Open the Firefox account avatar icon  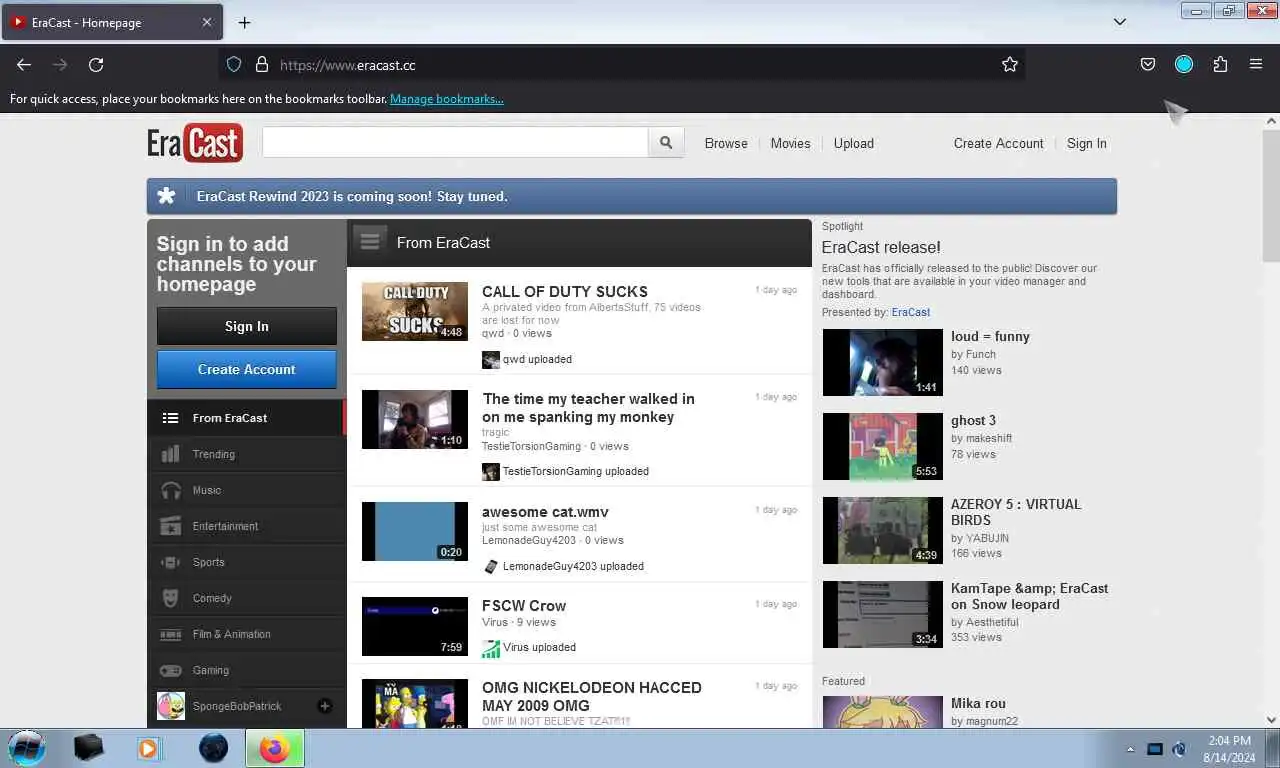1184,64
